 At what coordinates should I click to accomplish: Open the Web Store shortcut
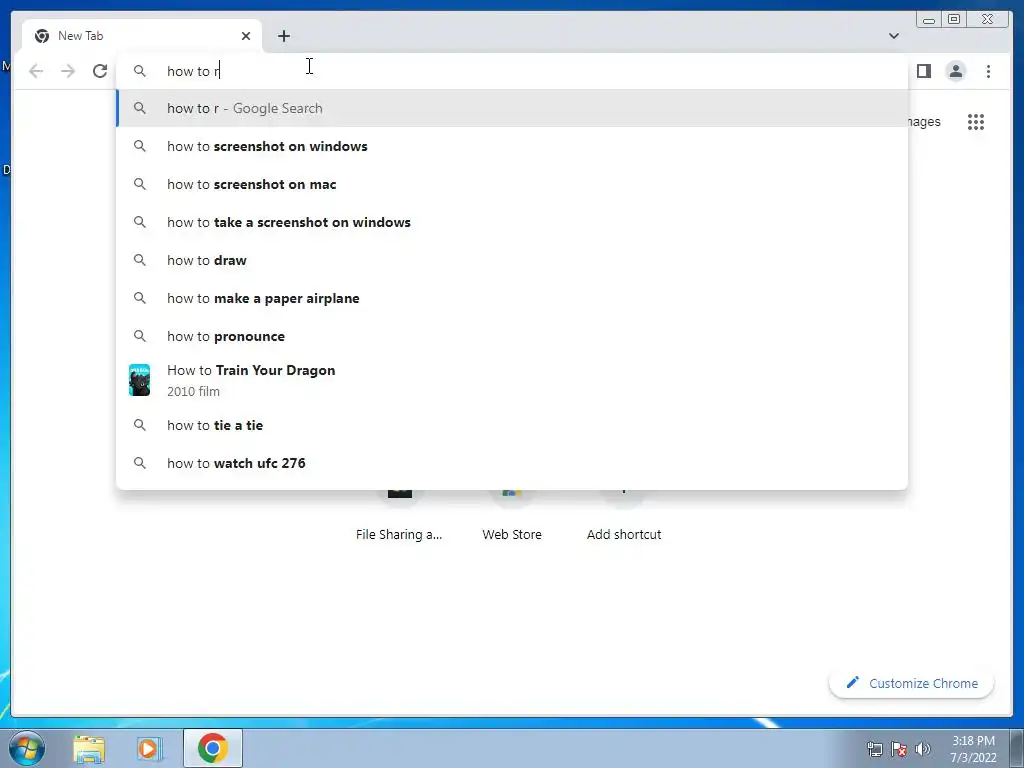(x=512, y=516)
